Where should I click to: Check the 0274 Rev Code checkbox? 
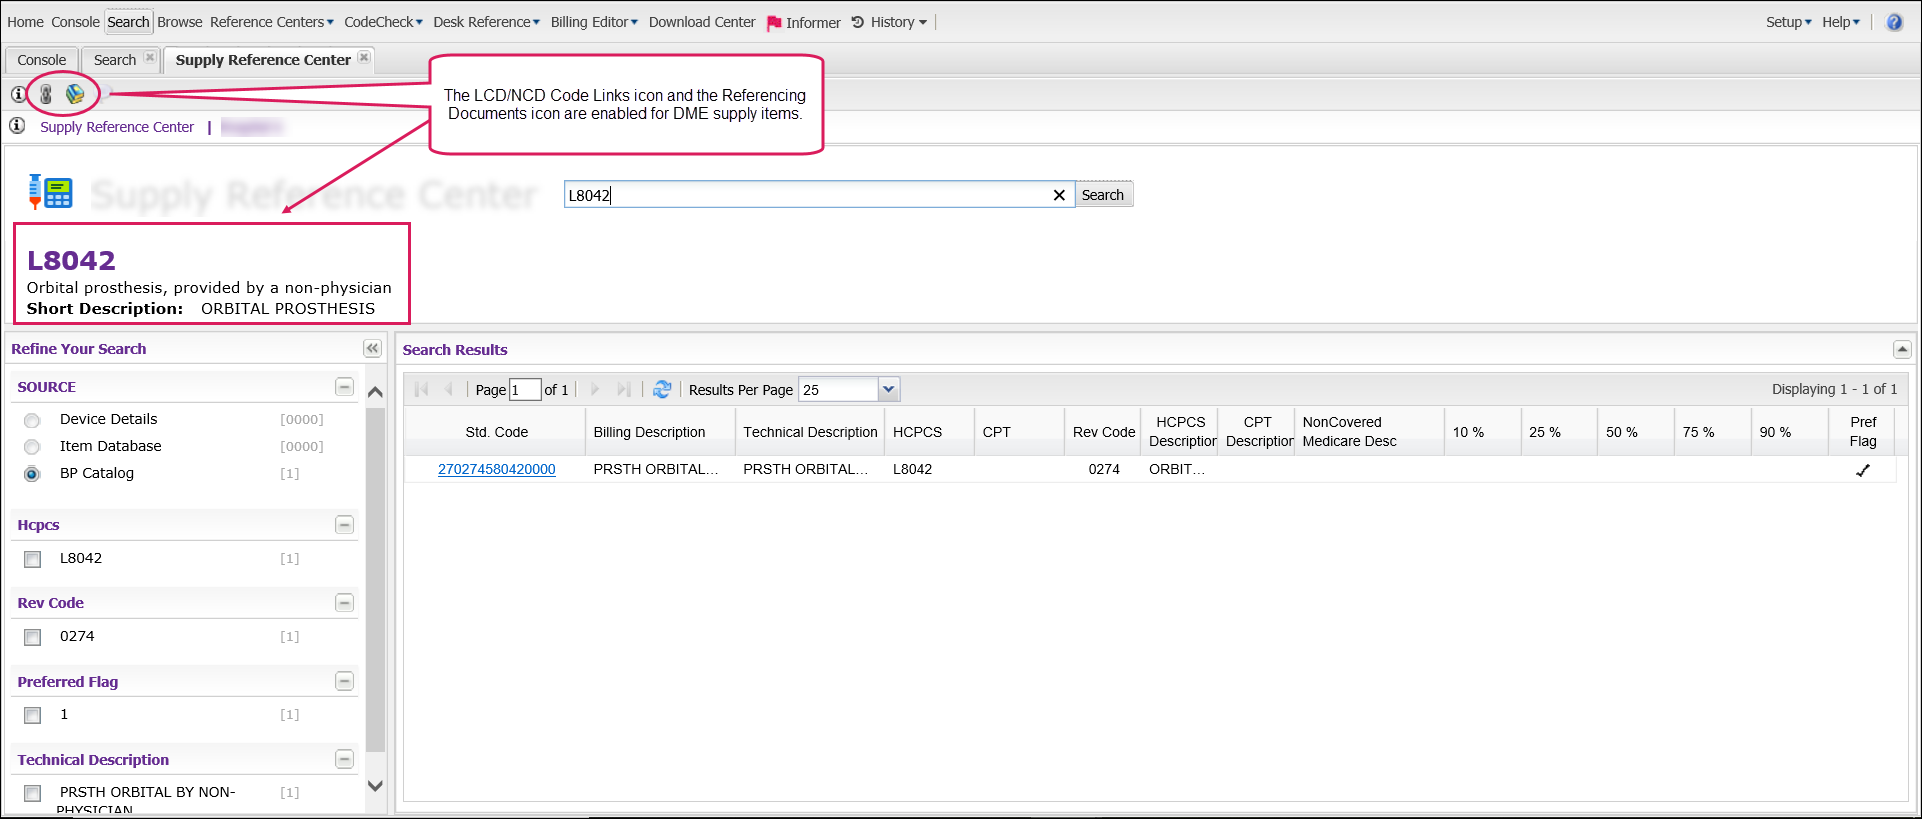[33, 637]
